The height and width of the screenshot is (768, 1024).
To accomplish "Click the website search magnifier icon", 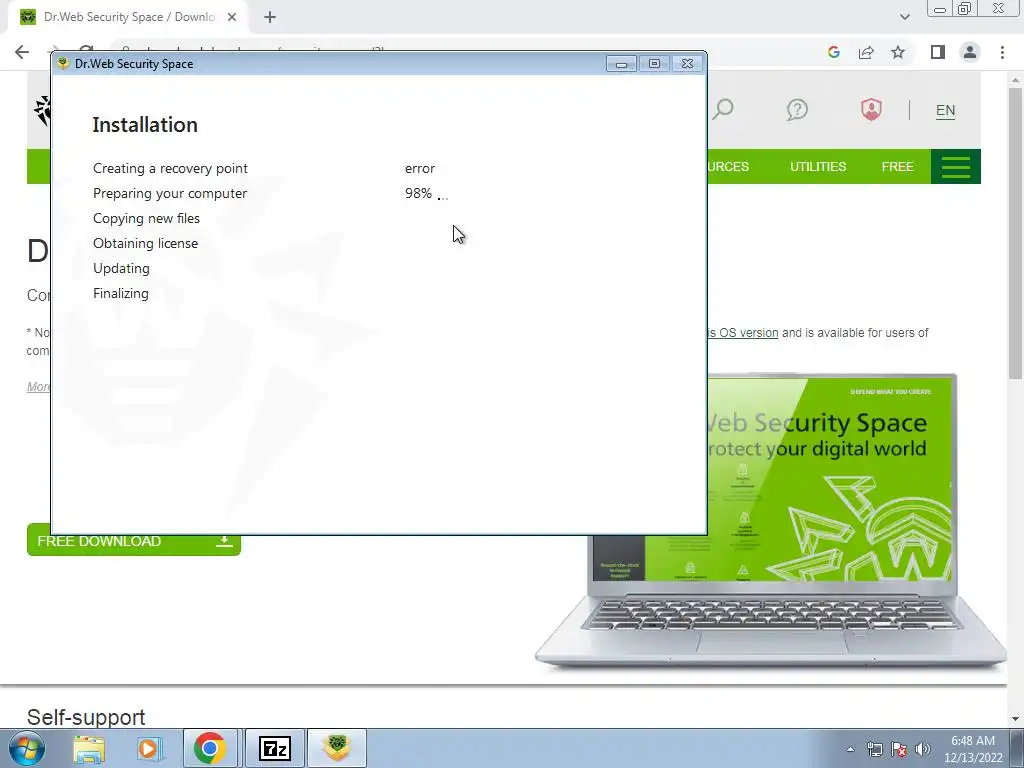I will click(x=723, y=109).
